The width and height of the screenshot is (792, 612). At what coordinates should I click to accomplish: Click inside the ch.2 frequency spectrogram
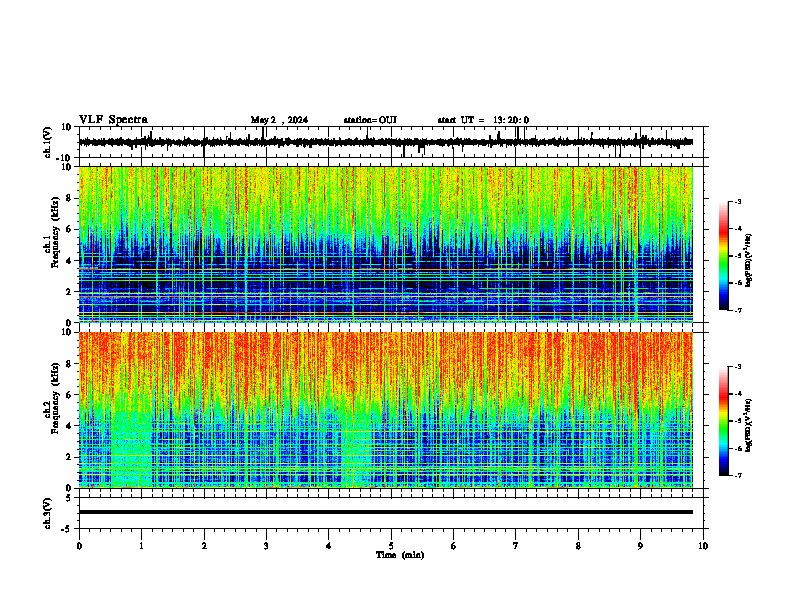coord(386,410)
